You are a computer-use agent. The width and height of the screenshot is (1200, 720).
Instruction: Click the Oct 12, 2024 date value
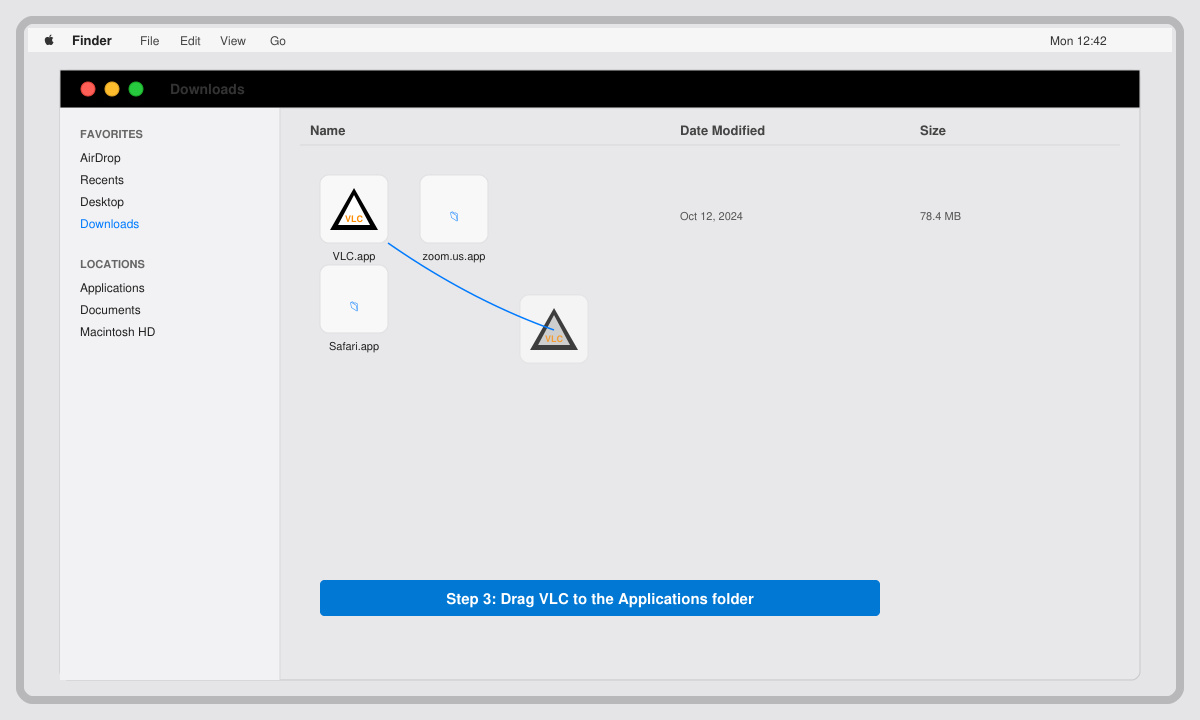coord(711,216)
